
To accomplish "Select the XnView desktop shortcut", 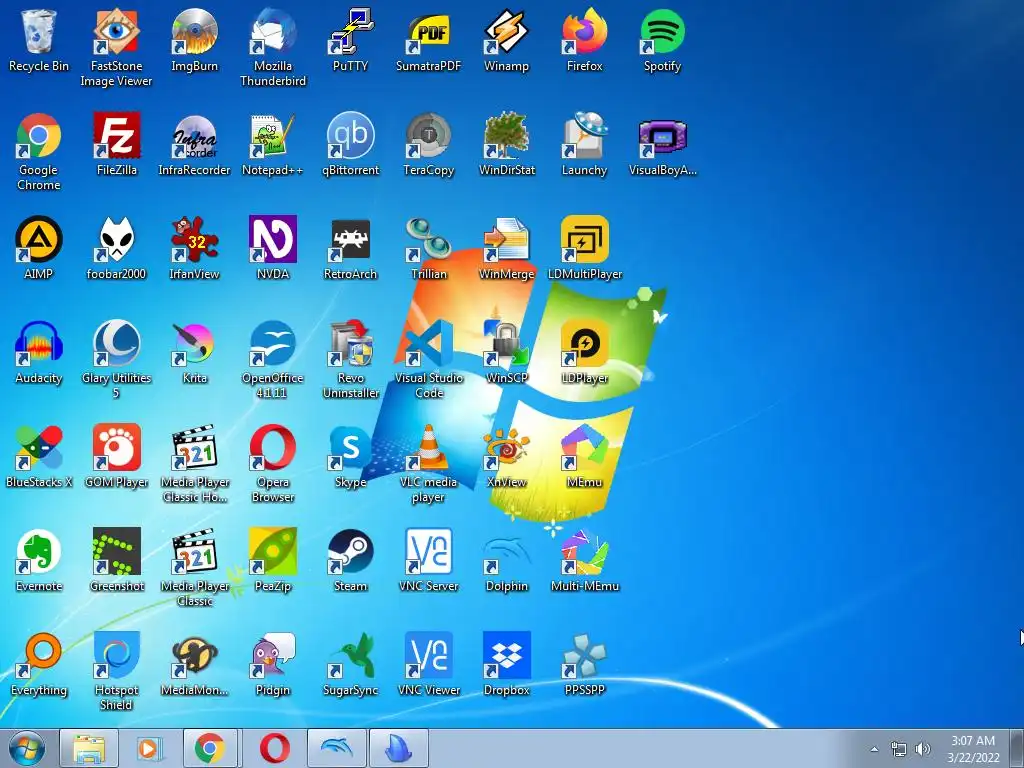I will pyautogui.click(x=507, y=448).
